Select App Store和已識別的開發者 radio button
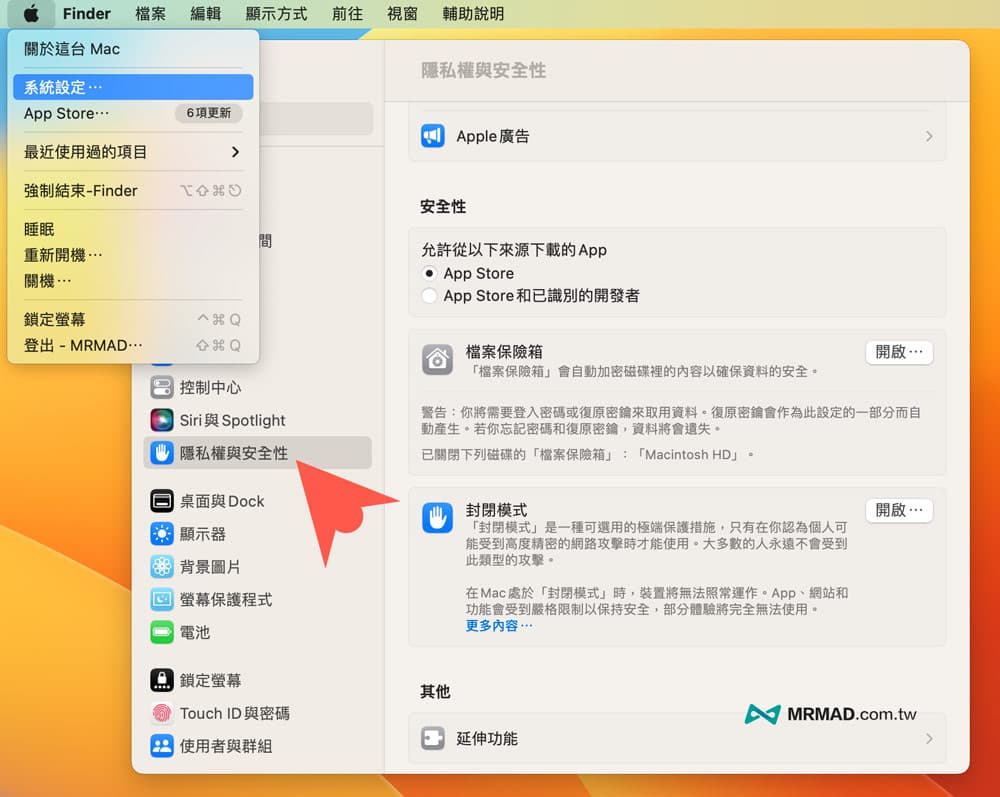Image resolution: width=1000 pixels, height=797 pixels. [429, 296]
